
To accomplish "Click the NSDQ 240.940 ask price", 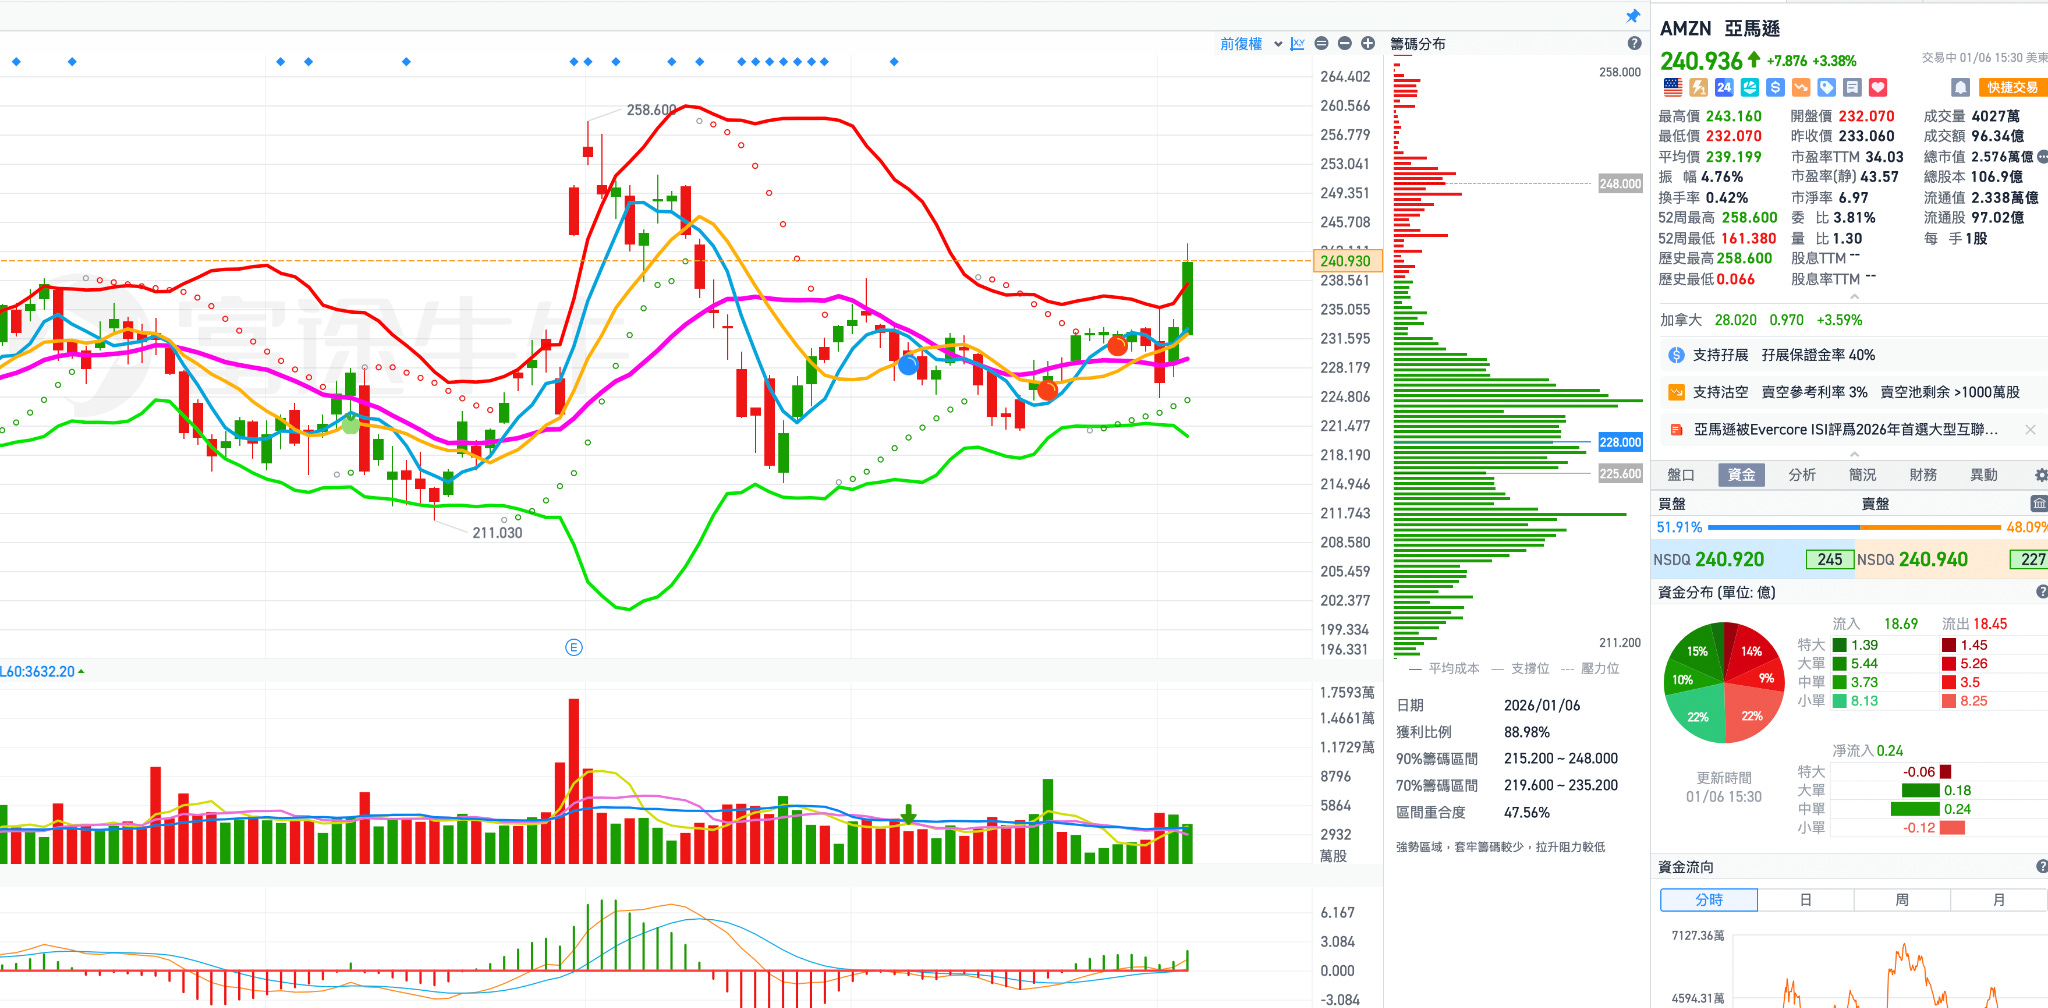I will click(1933, 560).
